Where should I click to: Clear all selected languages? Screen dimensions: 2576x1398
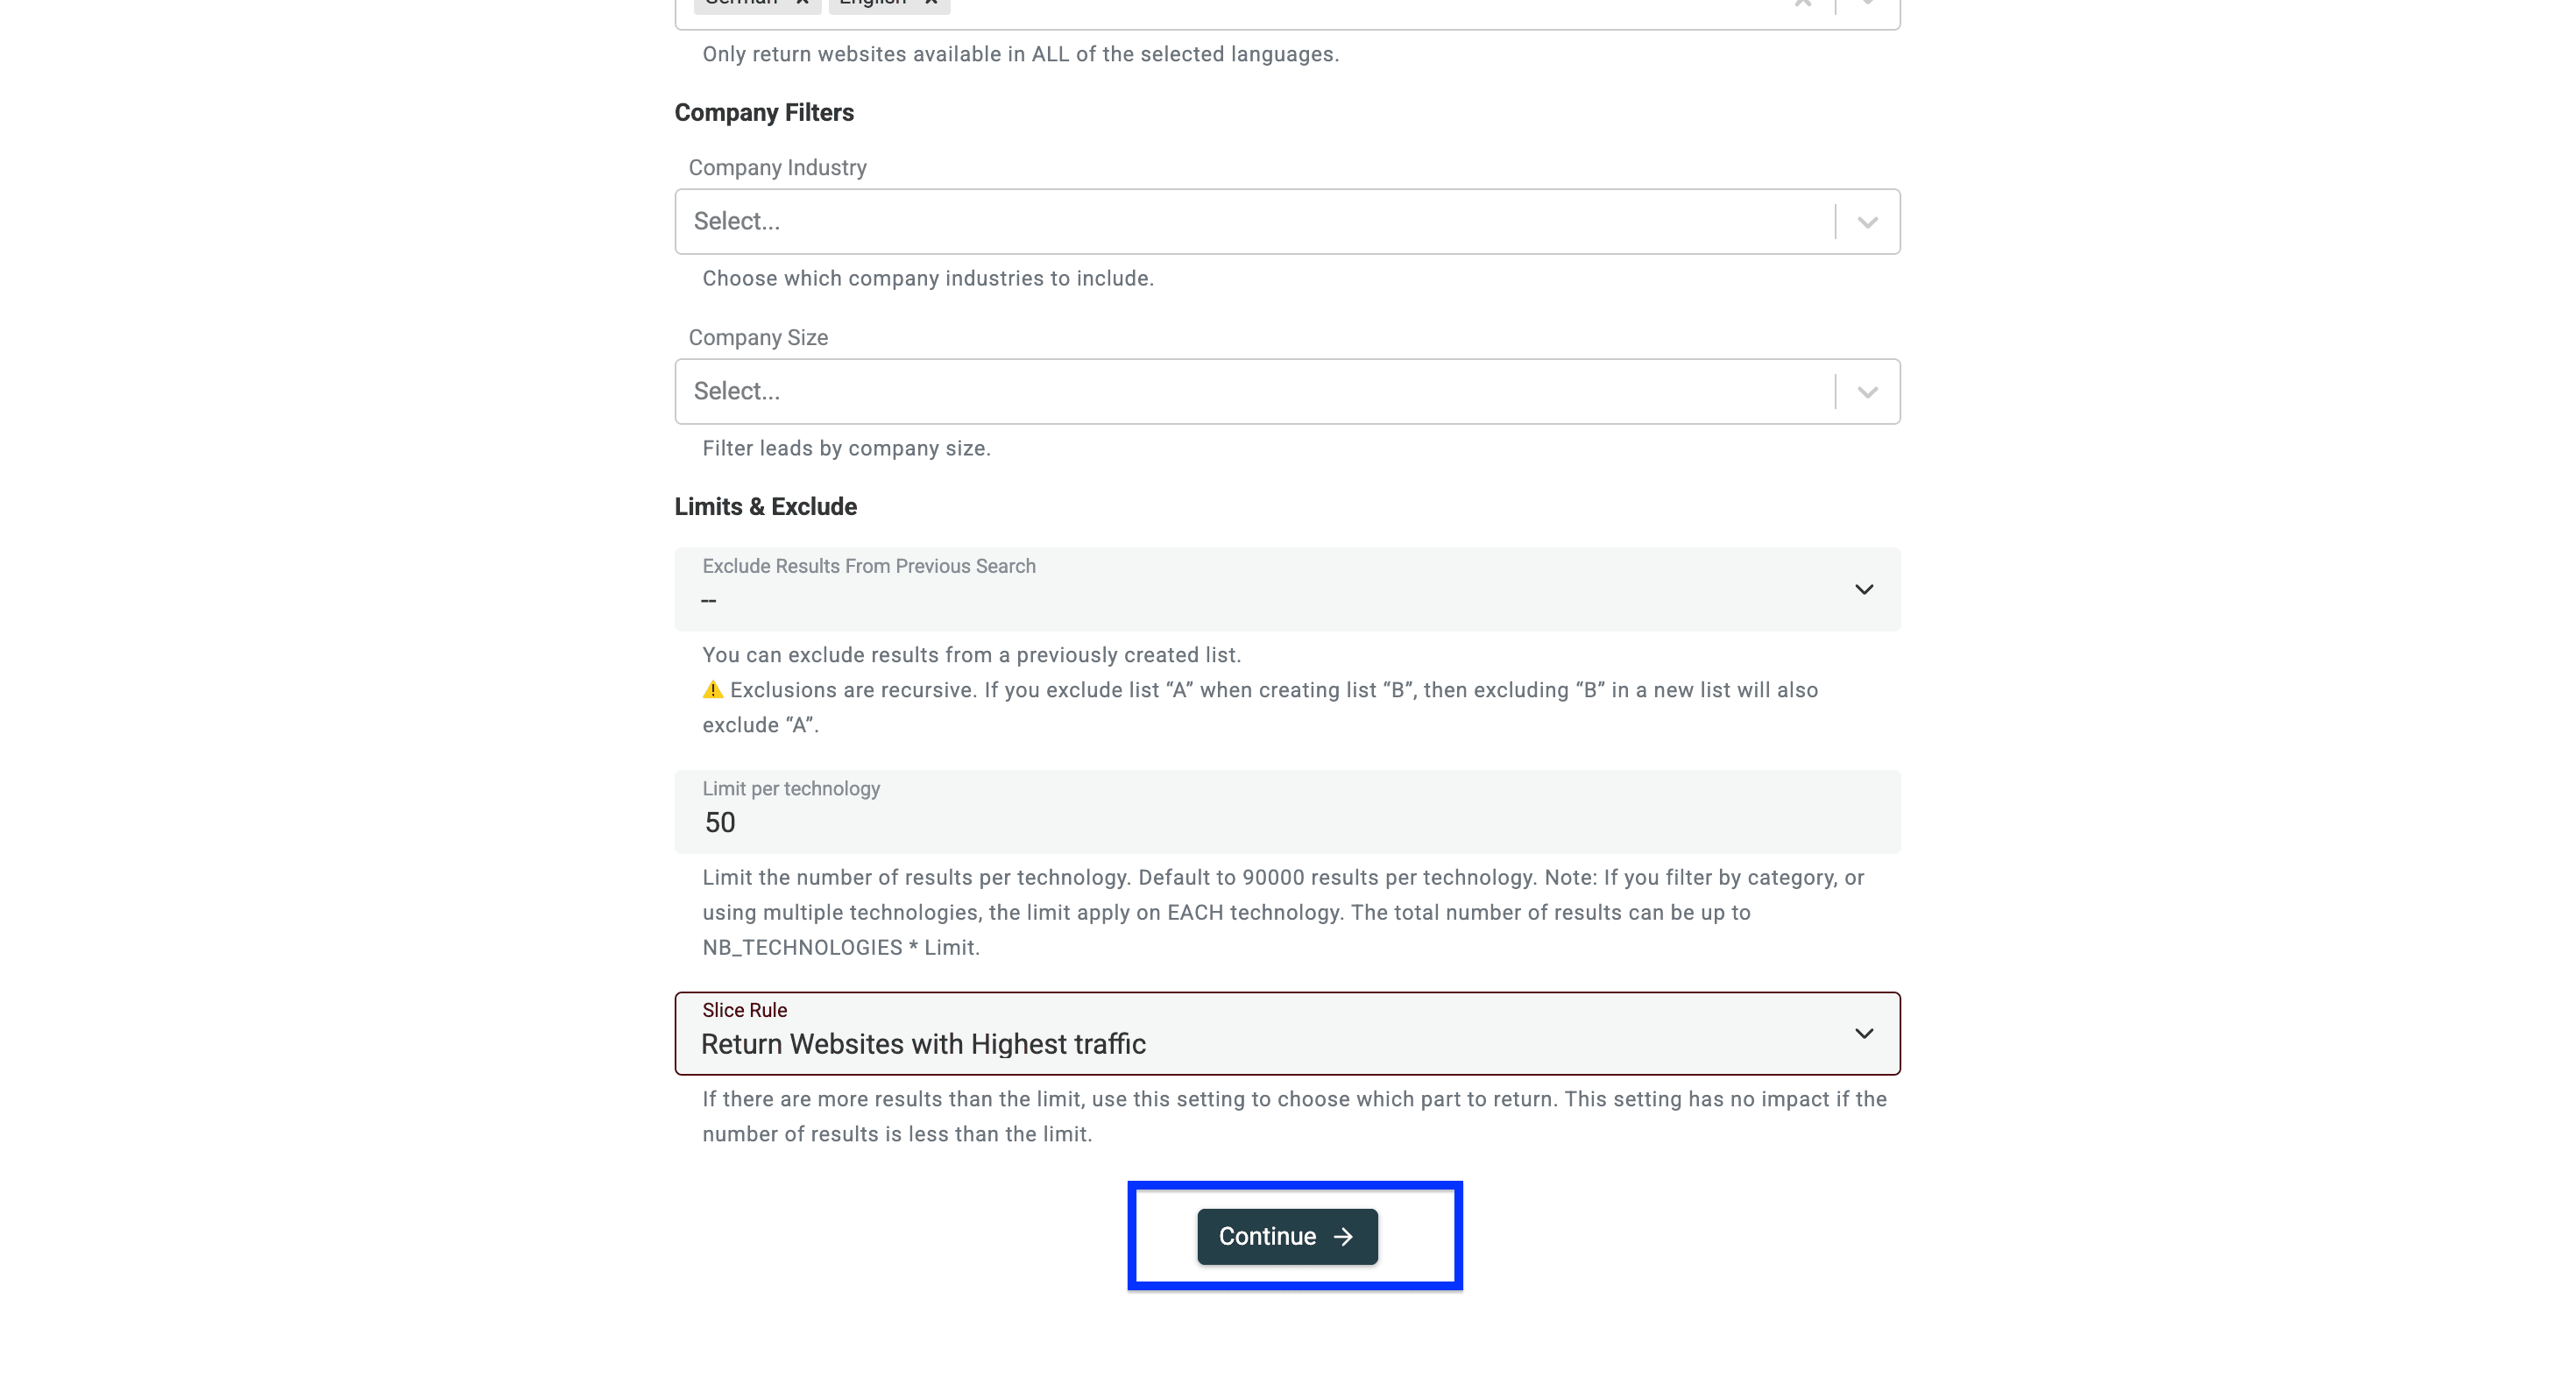[x=1803, y=3]
